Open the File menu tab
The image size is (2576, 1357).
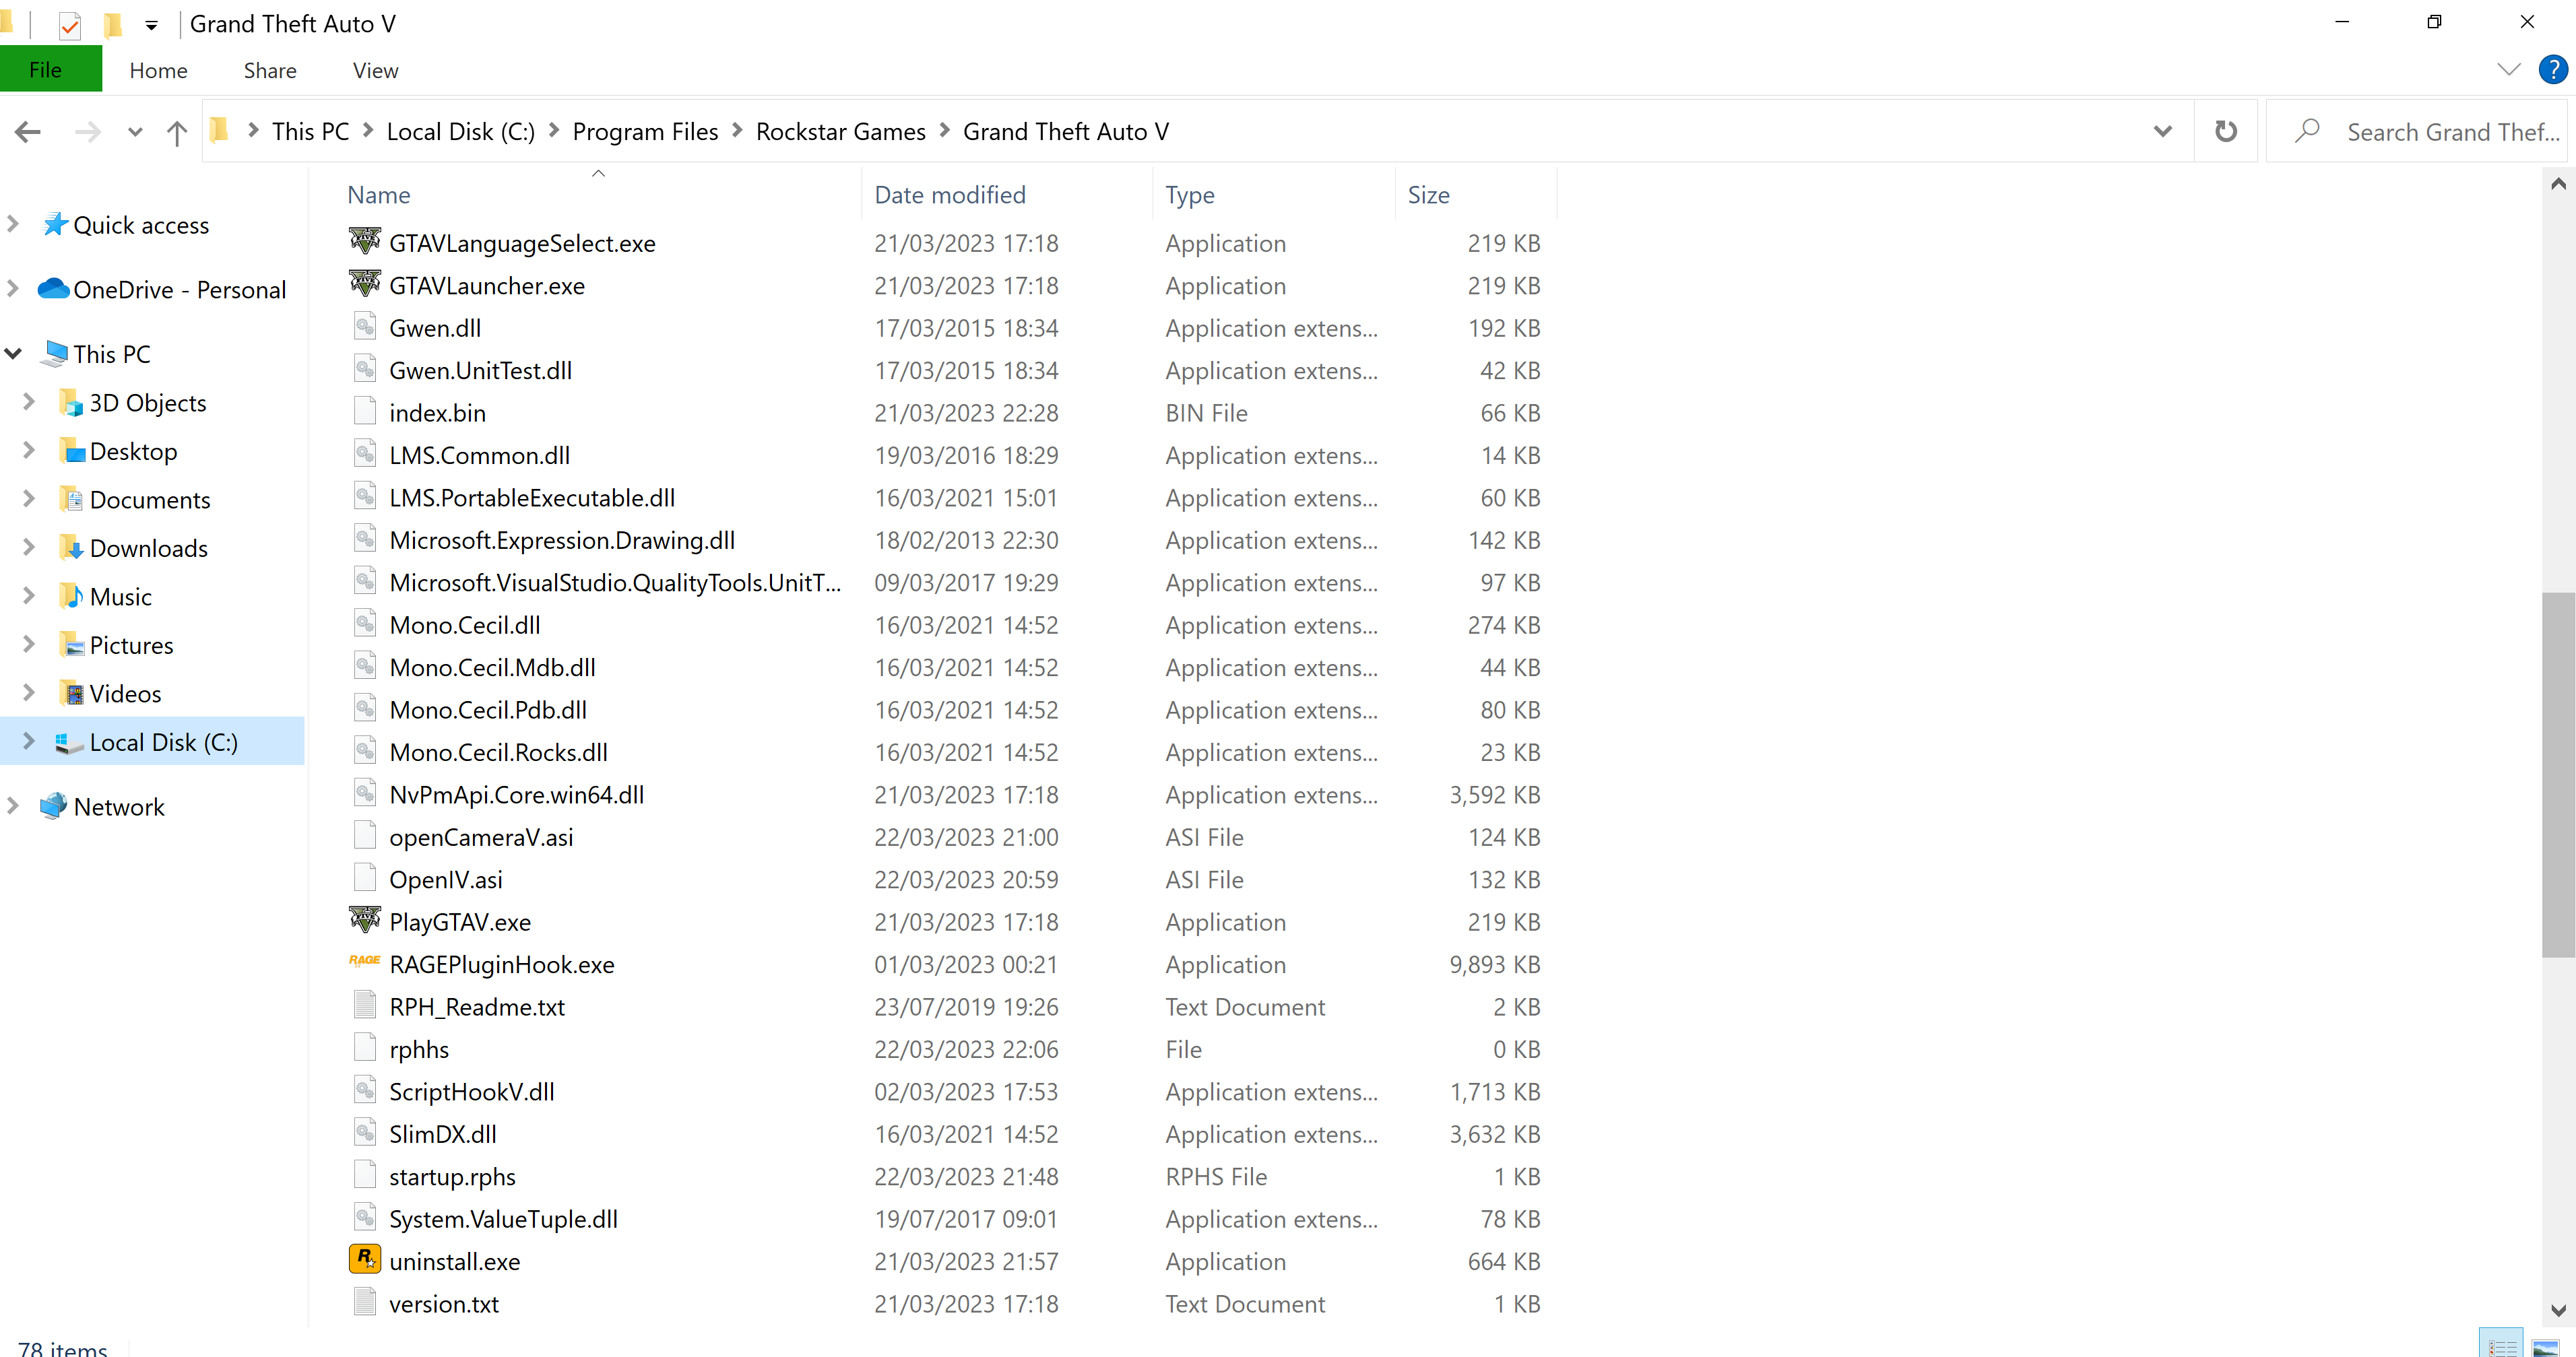click(x=46, y=71)
